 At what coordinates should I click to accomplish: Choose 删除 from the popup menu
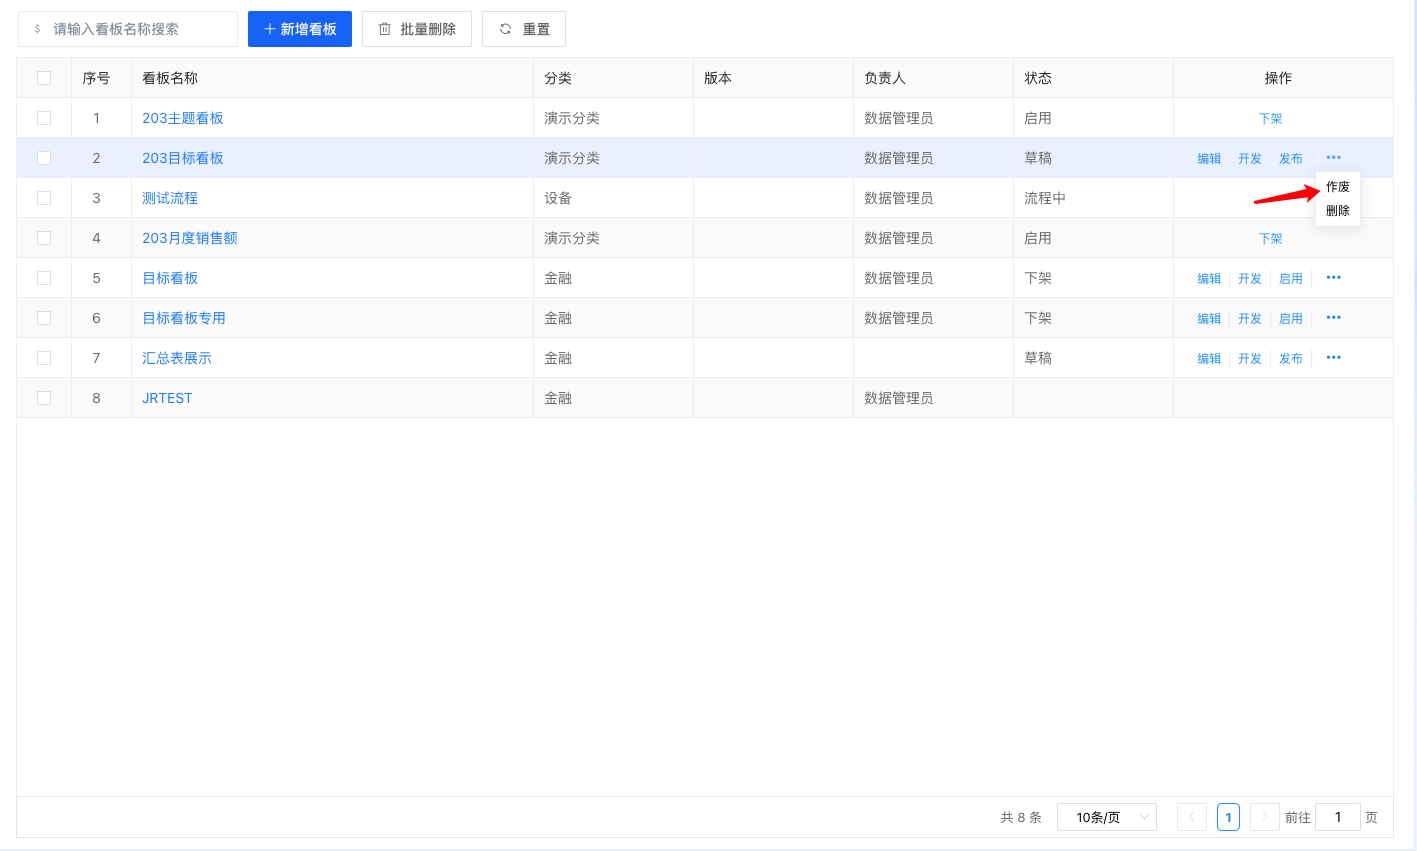pos(1337,211)
